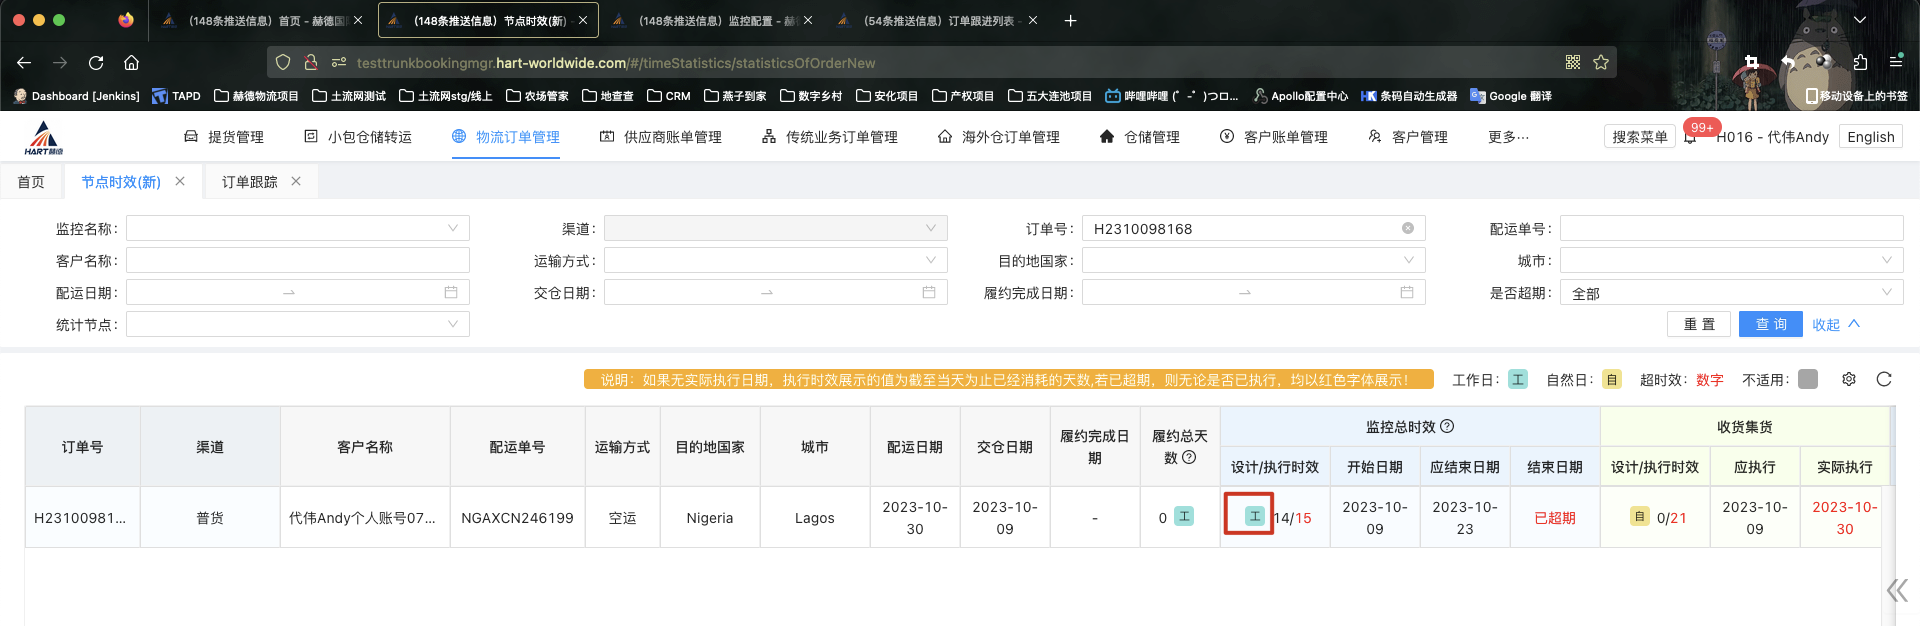Clear the 订单号 input with X icon

click(x=1408, y=228)
